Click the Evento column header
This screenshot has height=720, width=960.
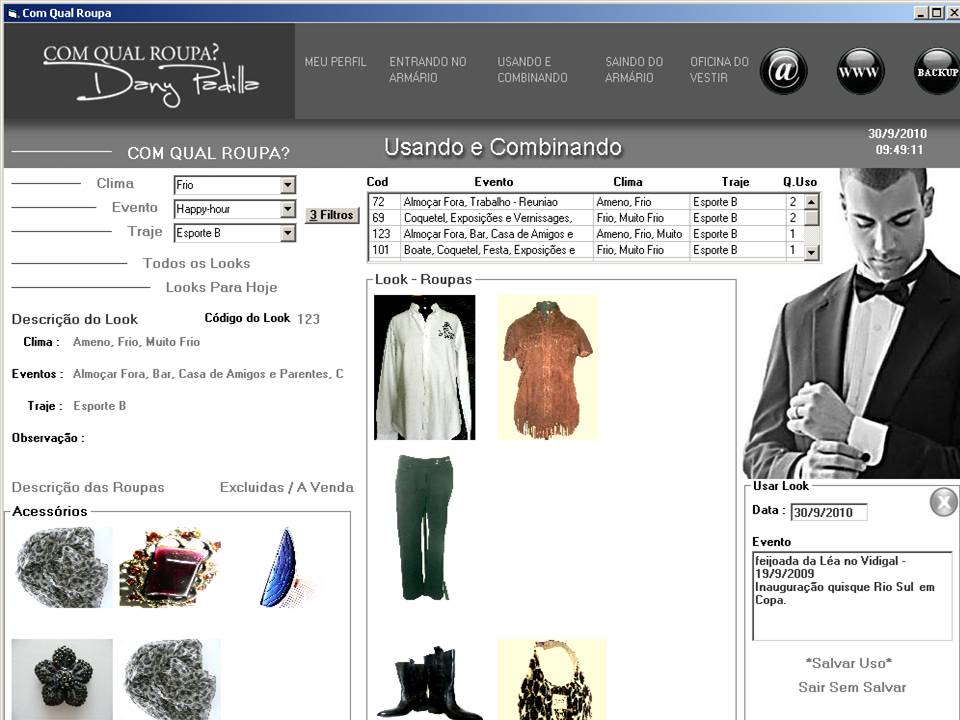click(493, 182)
